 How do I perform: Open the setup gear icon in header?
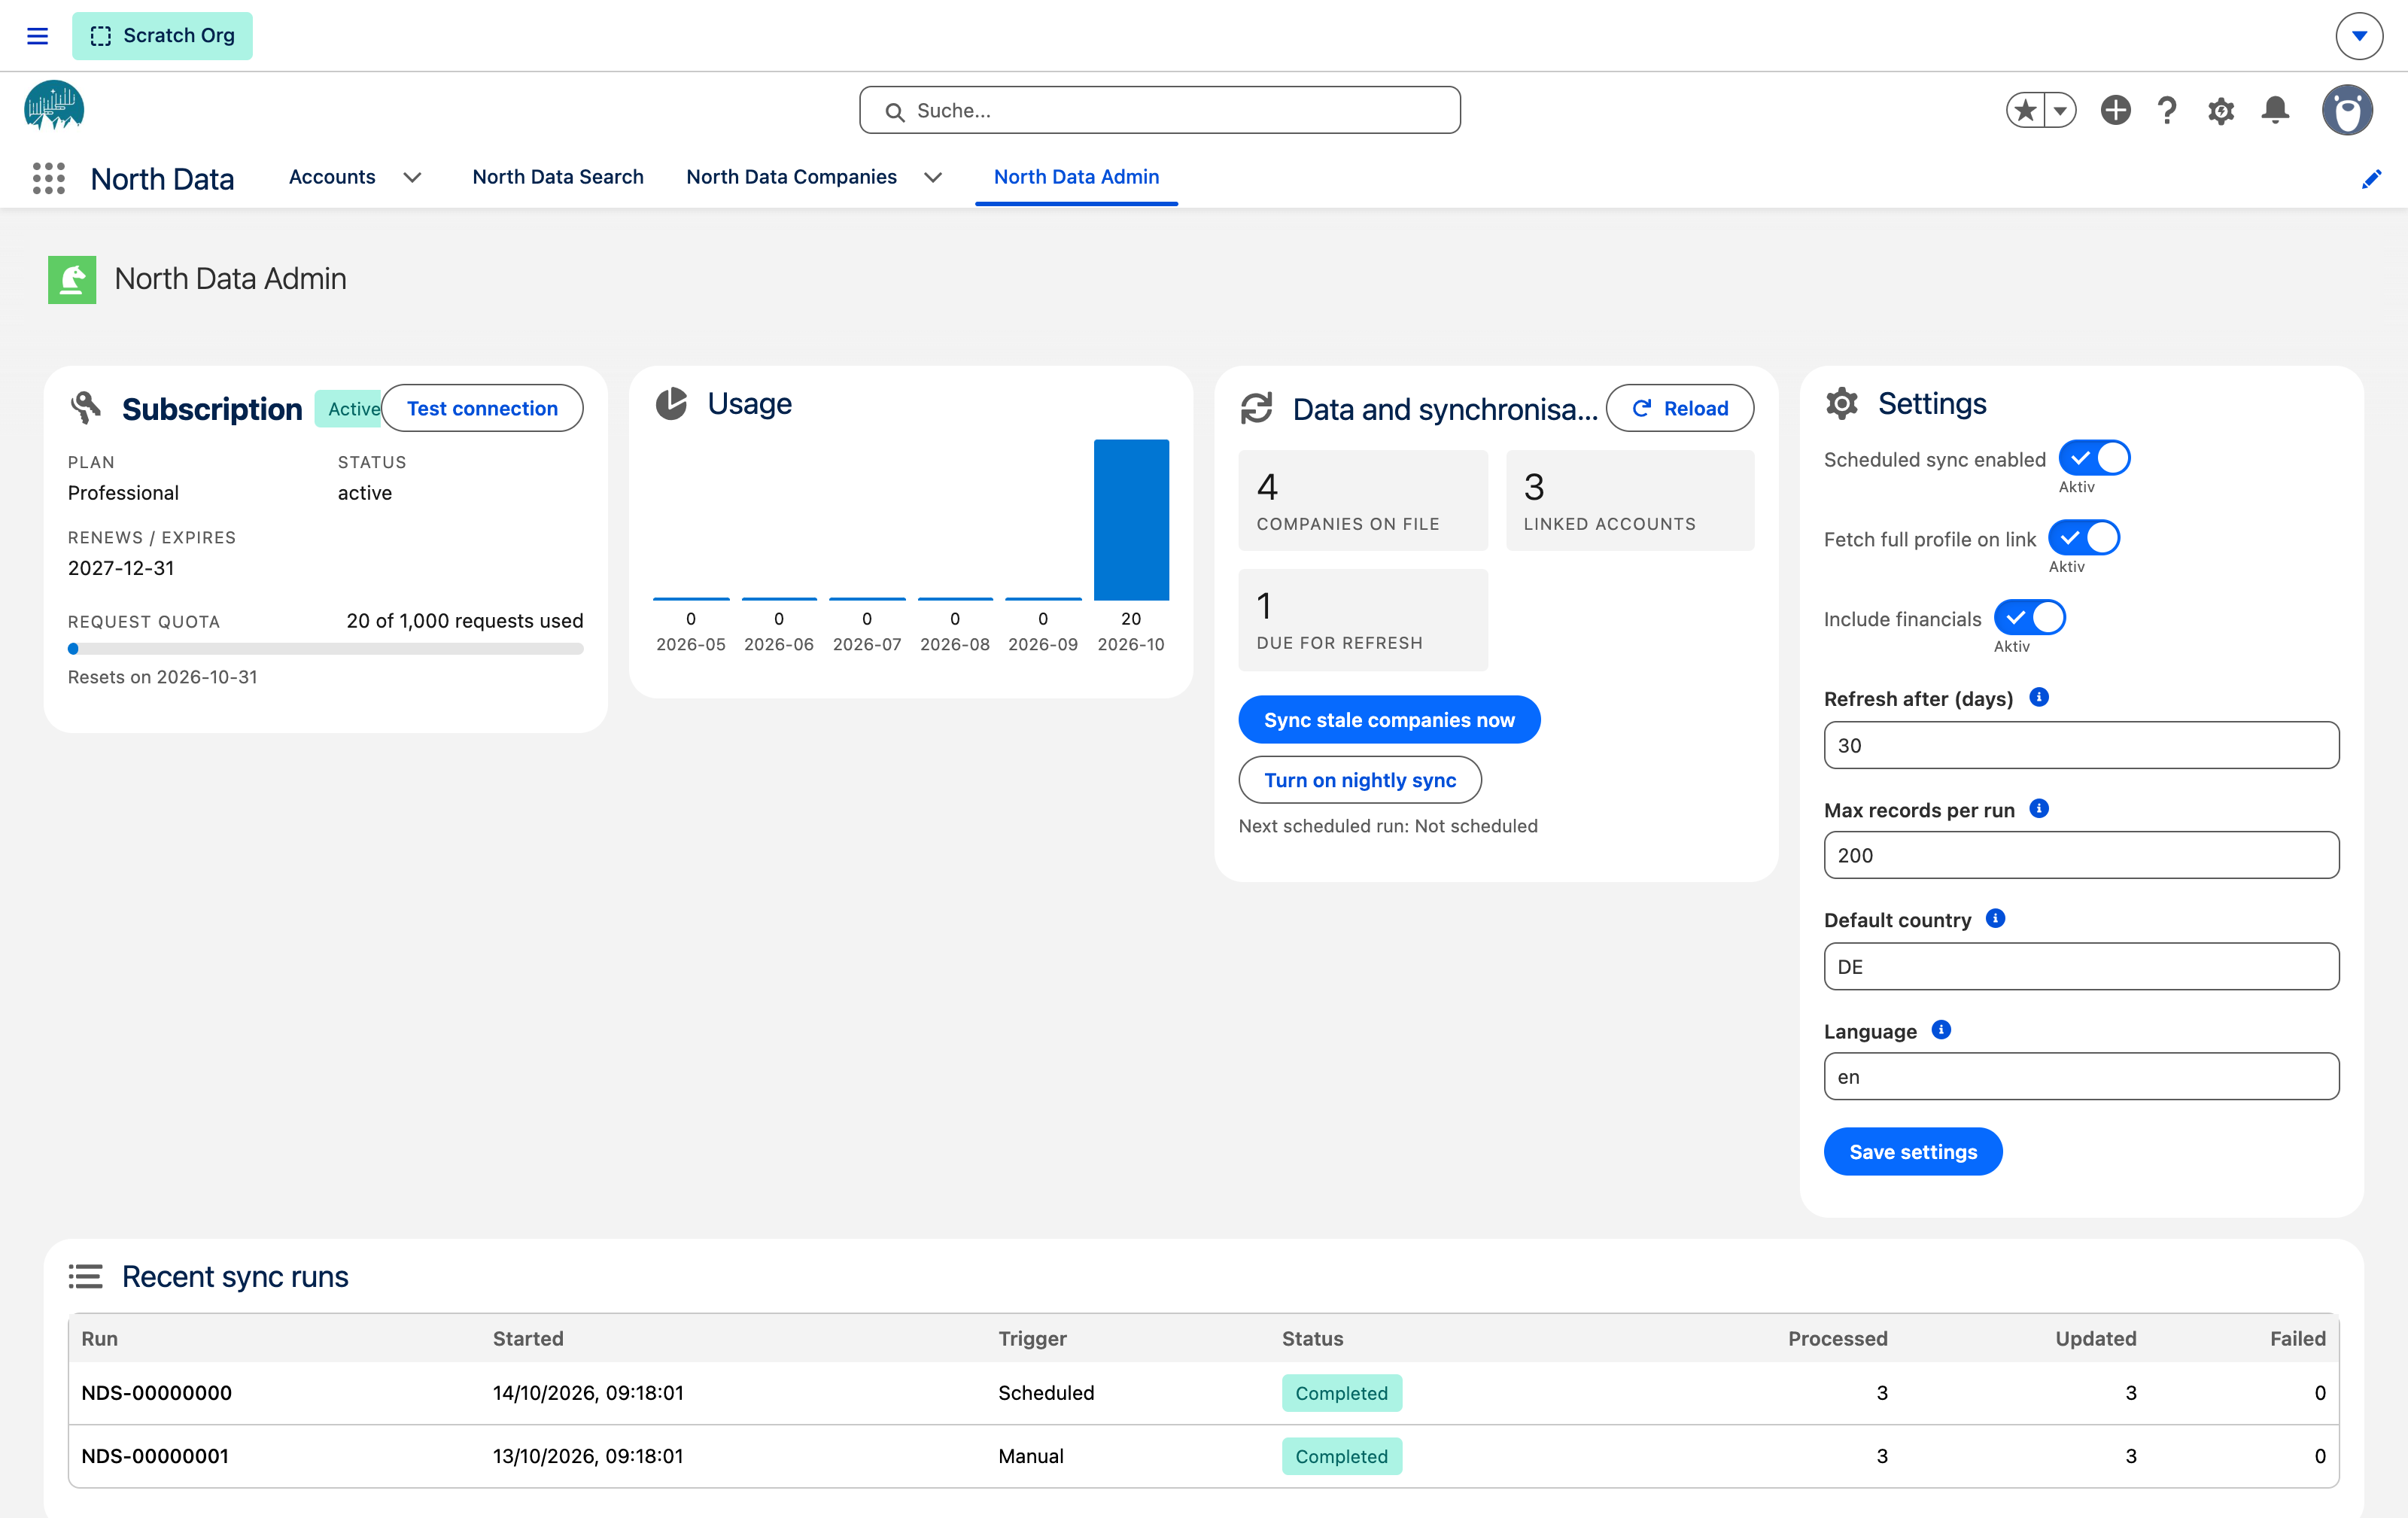2221,110
